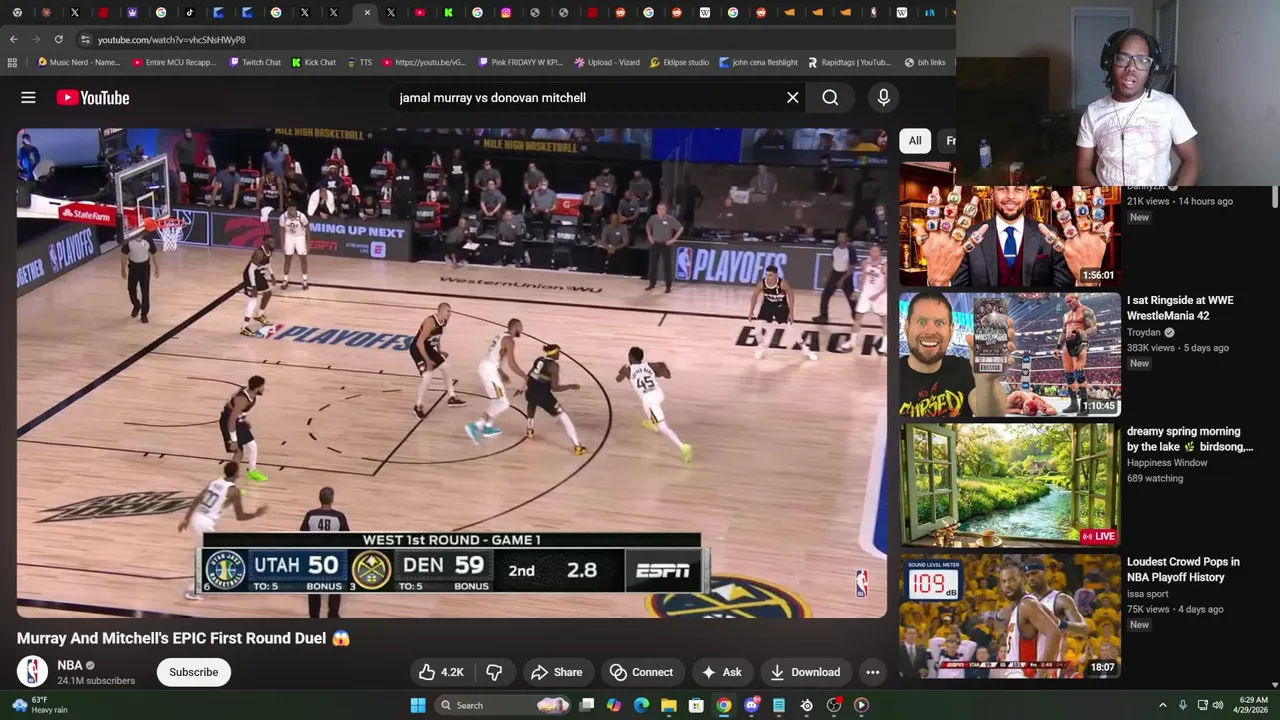Open Twitch Chat bookmark
Image resolution: width=1280 pixels, height=720 pixels.
(x=255, y=62)
